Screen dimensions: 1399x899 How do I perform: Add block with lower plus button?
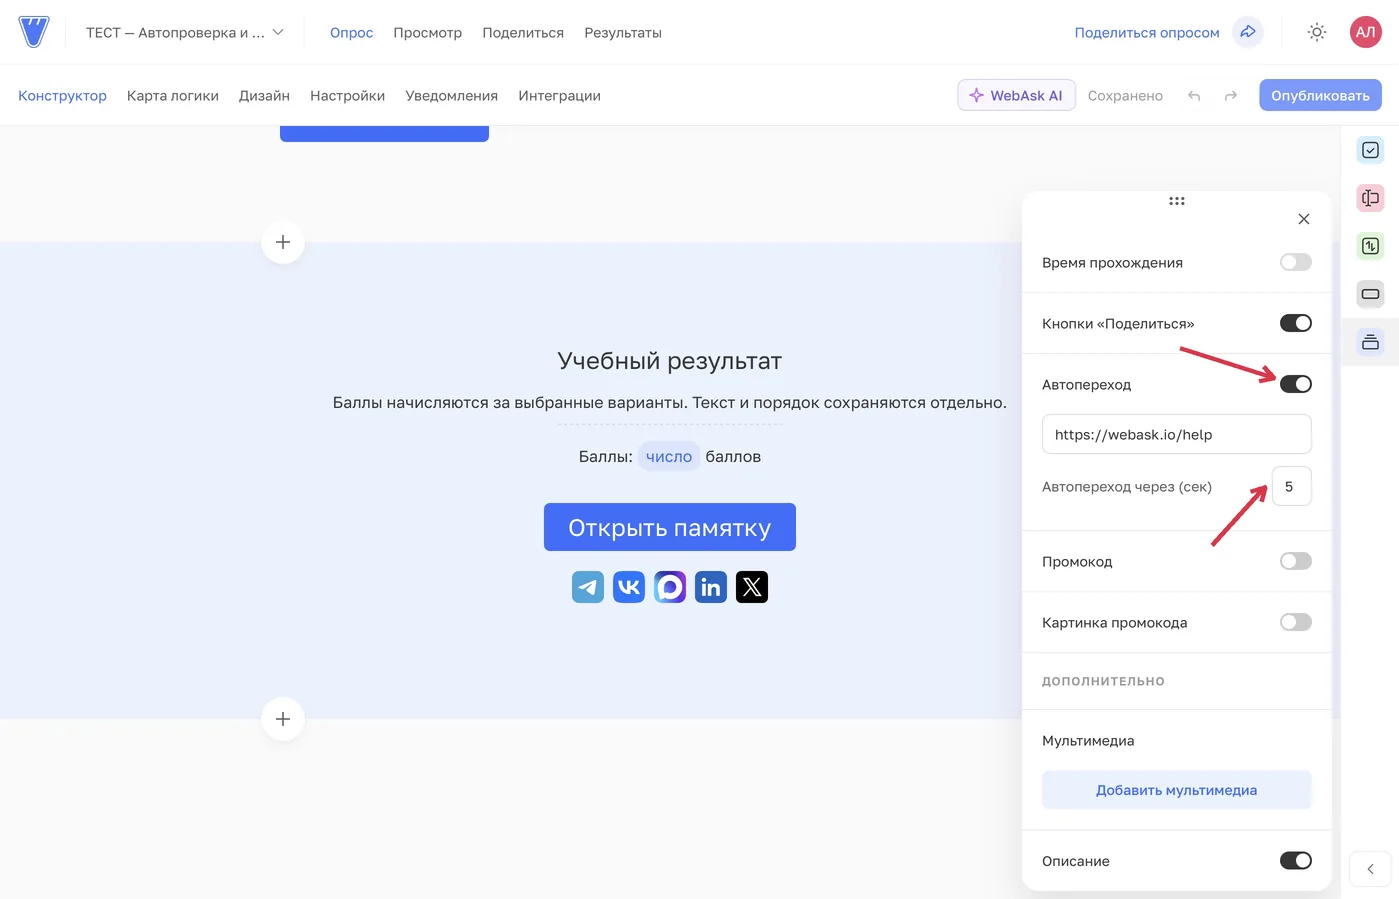[283, 719]
